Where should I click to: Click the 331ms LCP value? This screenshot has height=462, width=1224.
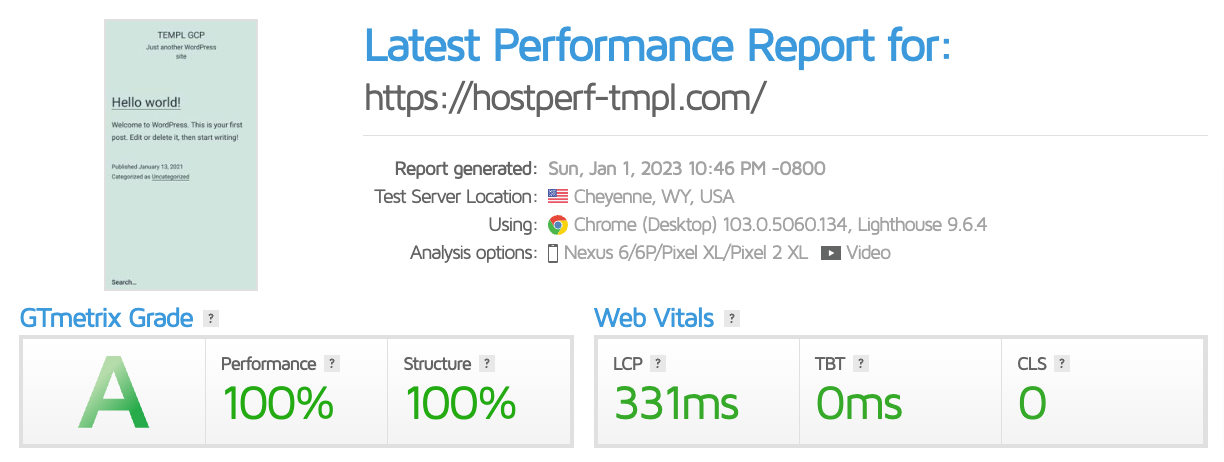coord(677,404)
